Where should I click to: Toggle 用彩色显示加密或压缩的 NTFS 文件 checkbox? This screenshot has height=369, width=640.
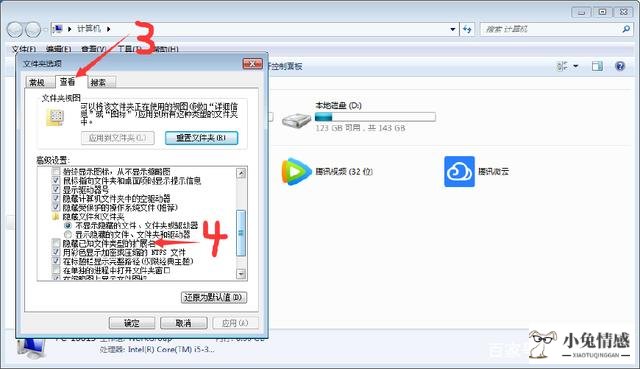pyautogui.click(x=56, y=252)
